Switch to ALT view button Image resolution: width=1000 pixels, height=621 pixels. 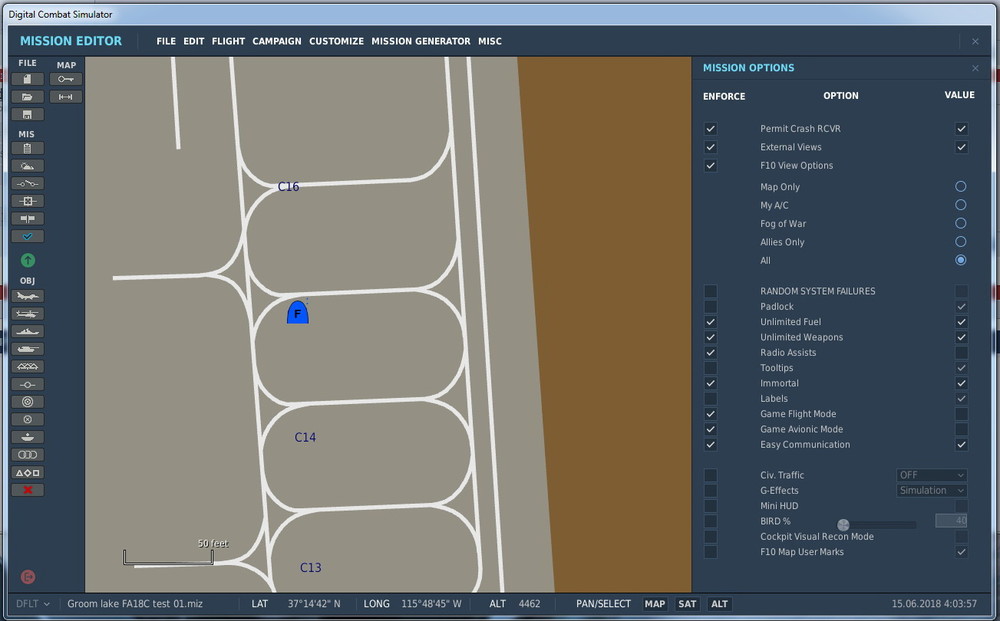[x=719, y=604]
